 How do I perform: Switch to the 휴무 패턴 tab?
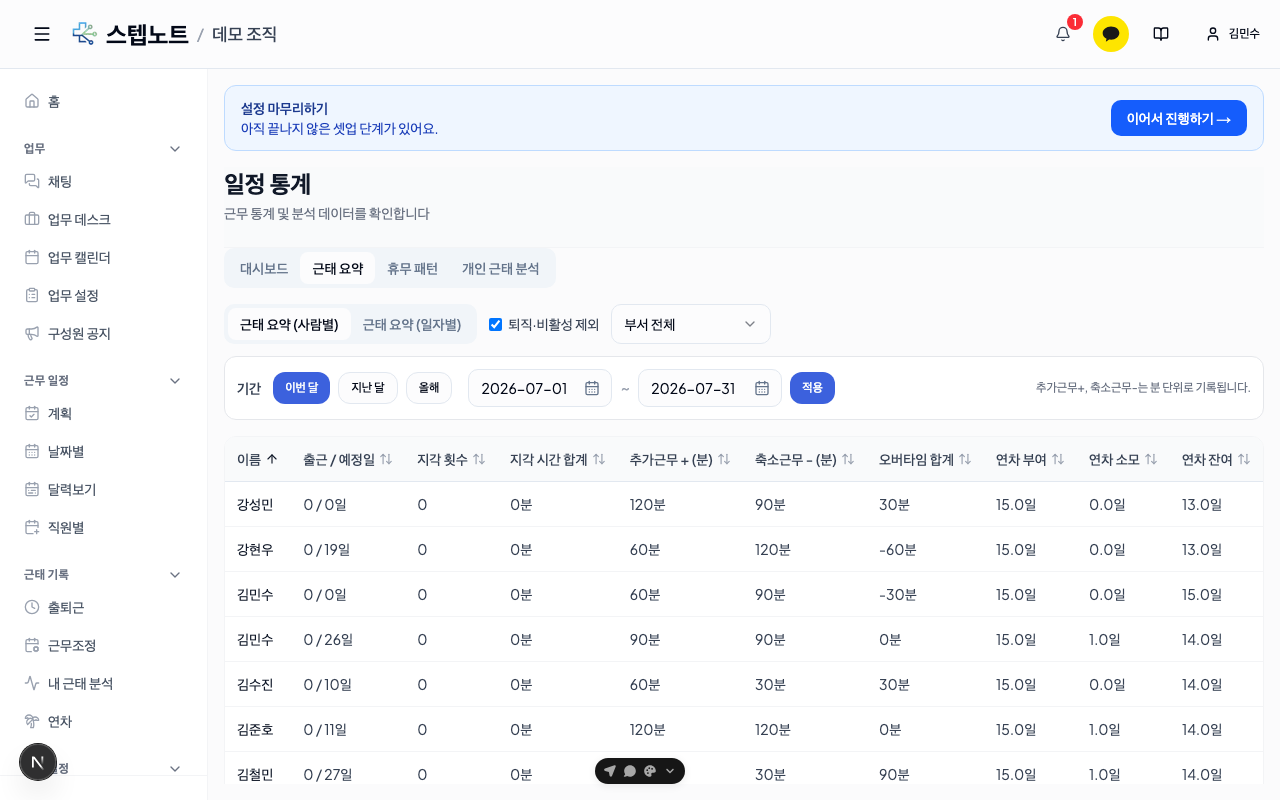coord(412,268)
